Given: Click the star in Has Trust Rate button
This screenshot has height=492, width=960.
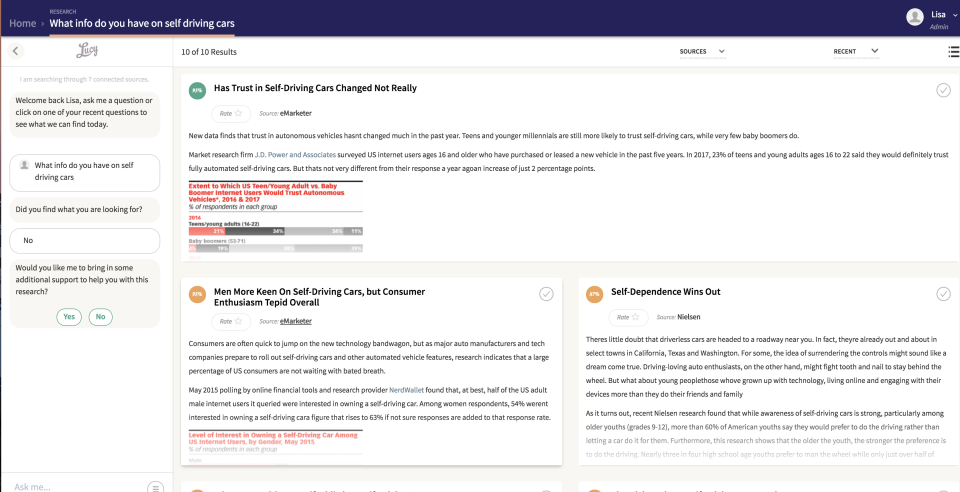Looking at the screenshot, I should pyautogui.click(x=238, y=114).
